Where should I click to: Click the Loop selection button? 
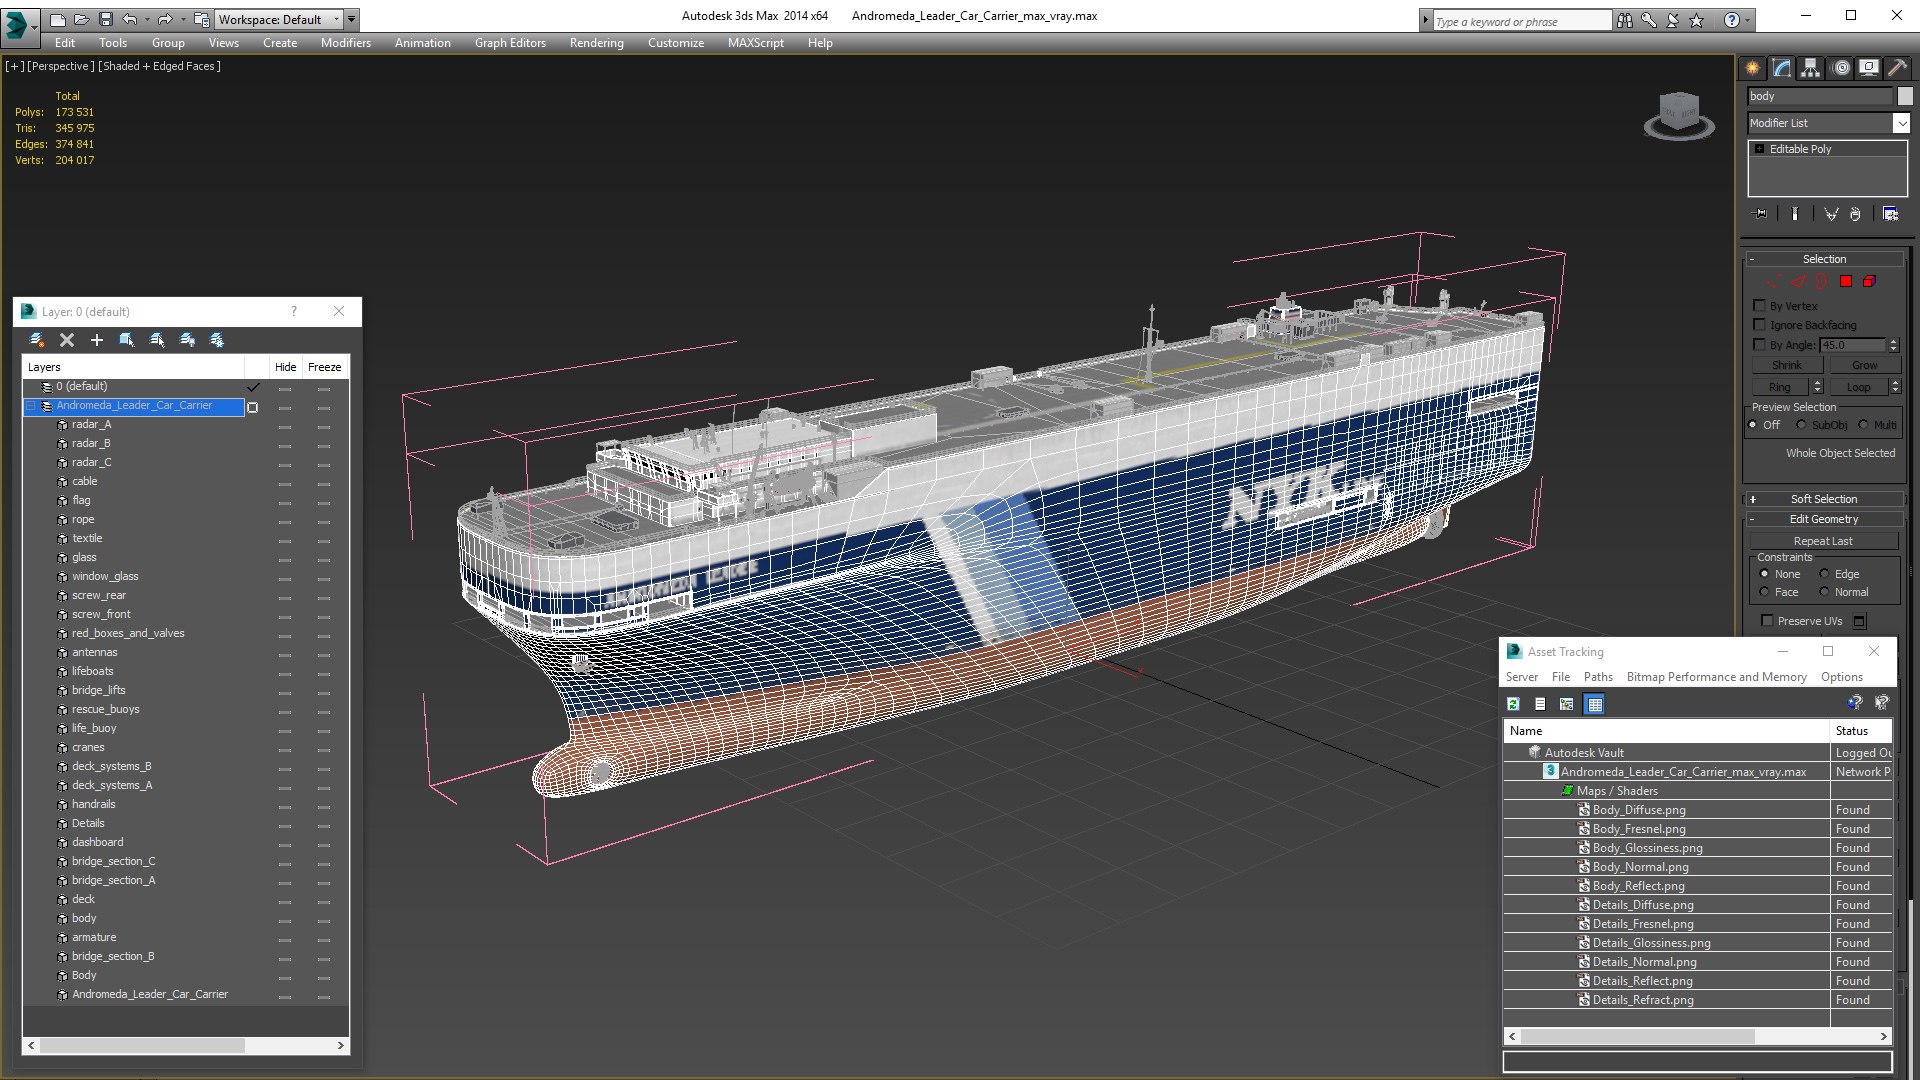coord(1858,387)
